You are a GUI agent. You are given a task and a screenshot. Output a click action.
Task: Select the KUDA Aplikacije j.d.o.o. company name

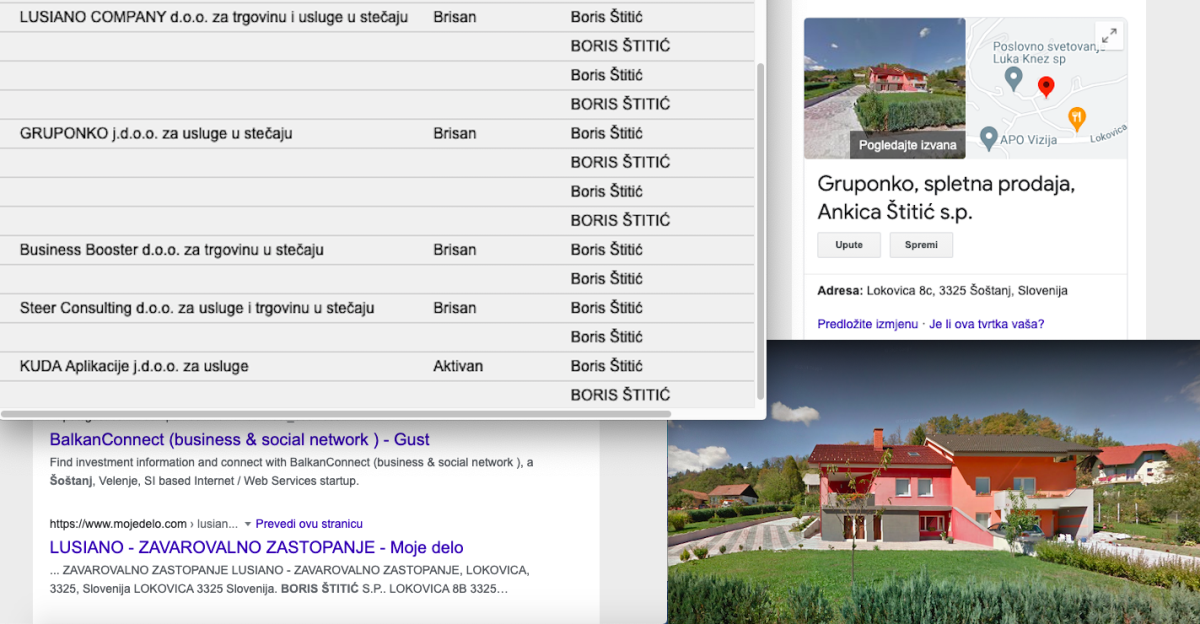134,366
